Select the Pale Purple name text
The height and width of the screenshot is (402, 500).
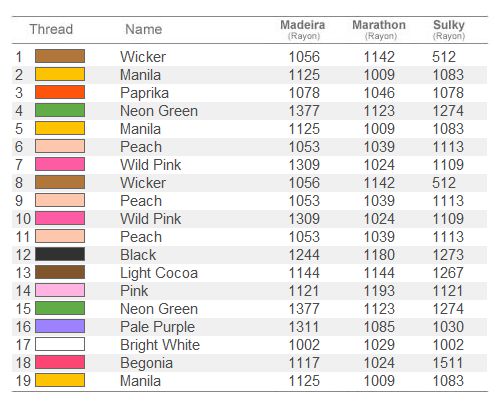coord(157,327)
